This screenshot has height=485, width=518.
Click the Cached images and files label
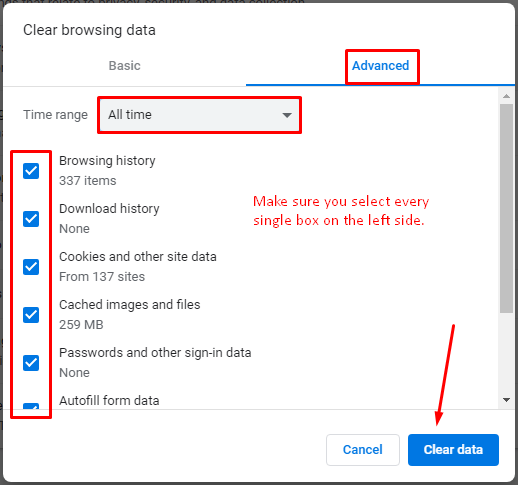[130, 305]
